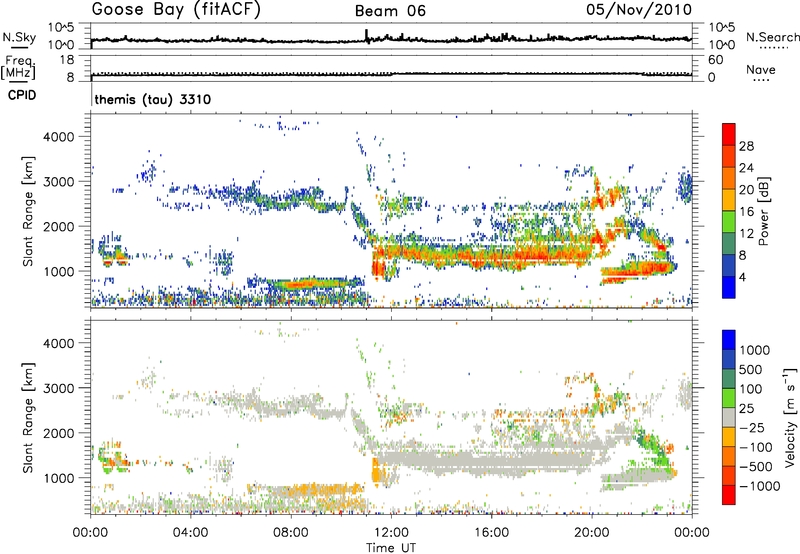800x554 pixels.
Task: Select the "25" Velocity colorbar label
Action: point(747,408)
